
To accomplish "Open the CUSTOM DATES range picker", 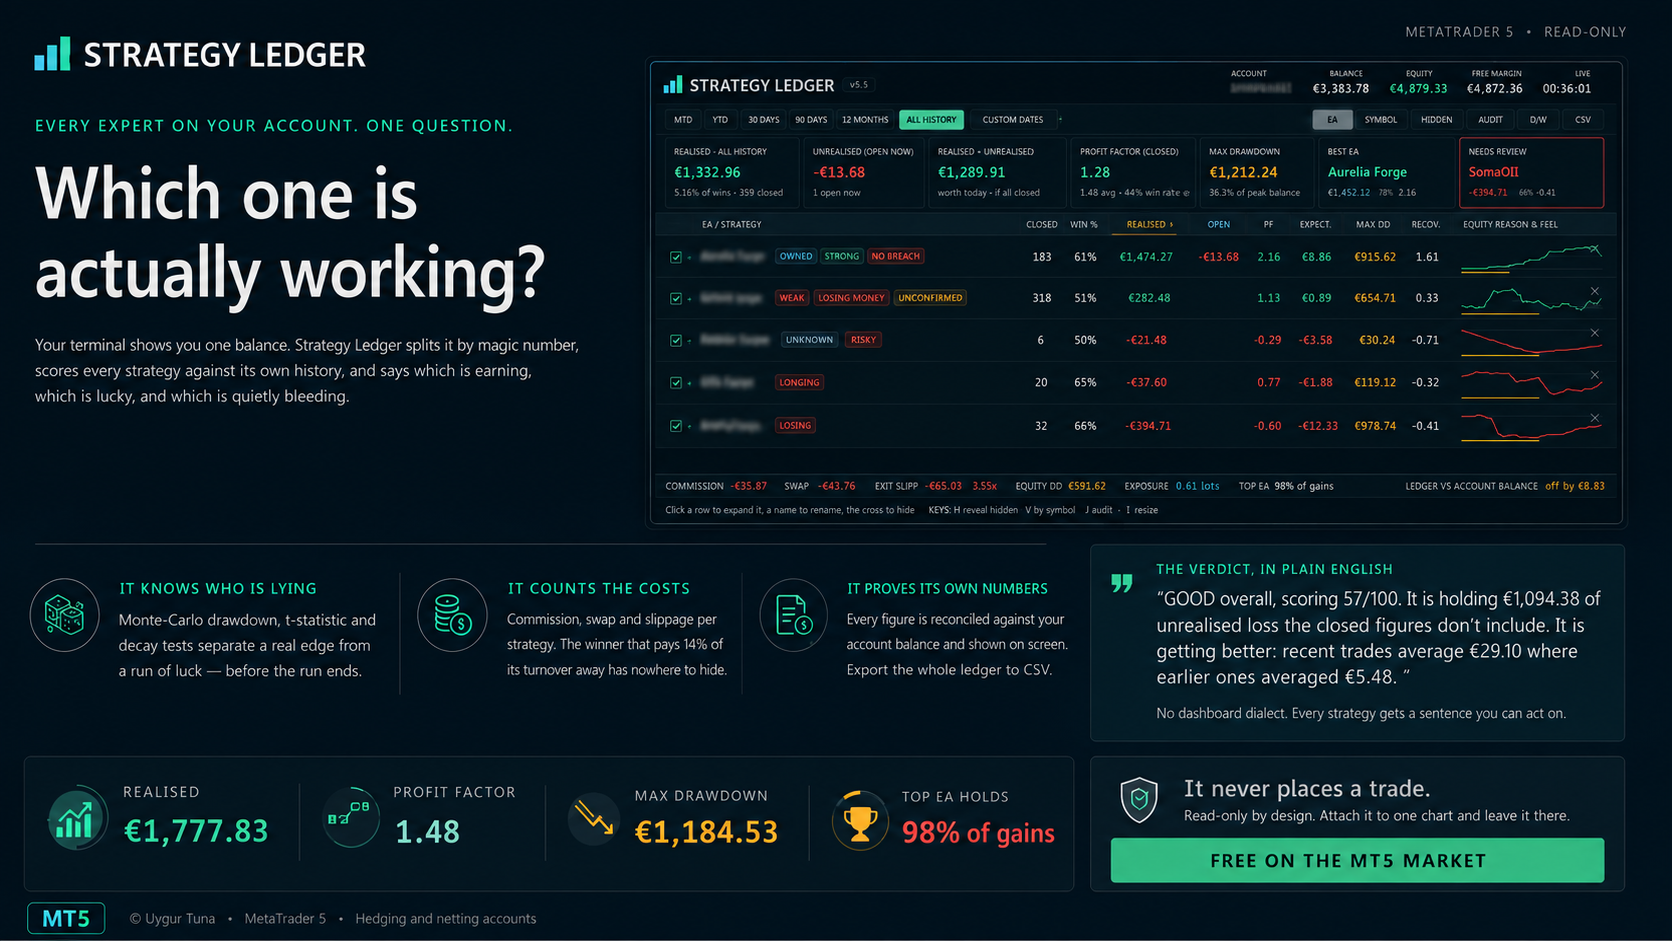I will coord(1013,120).
